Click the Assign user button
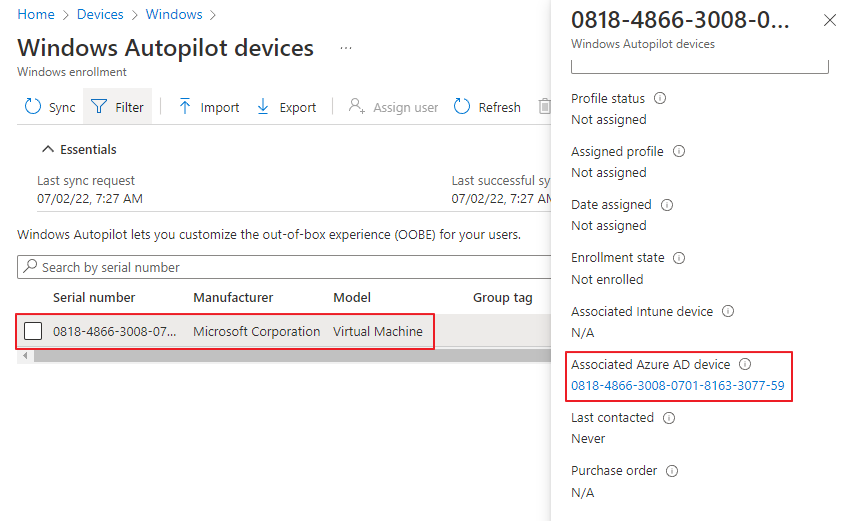Viewport: 845px width, 521px height. [x=393, y=107]
